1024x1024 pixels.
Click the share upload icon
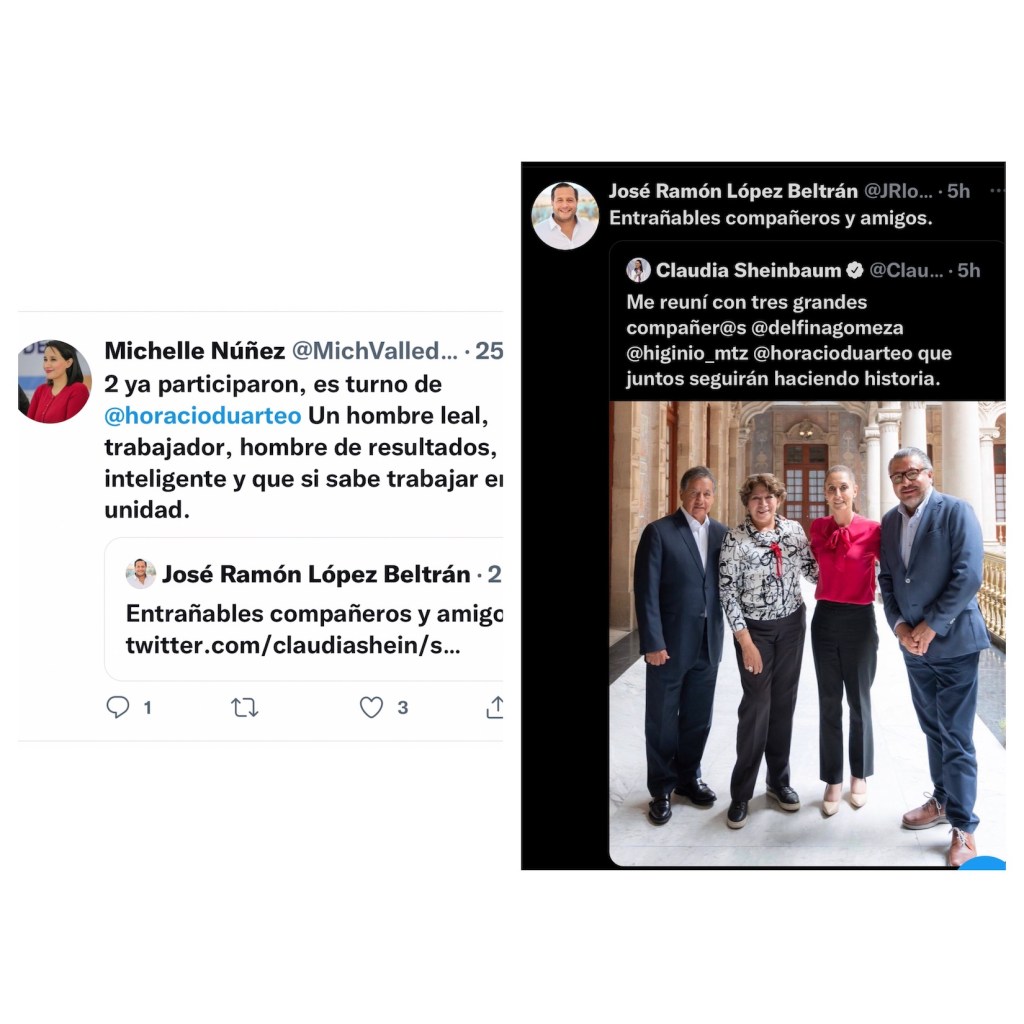click(495, 707)
